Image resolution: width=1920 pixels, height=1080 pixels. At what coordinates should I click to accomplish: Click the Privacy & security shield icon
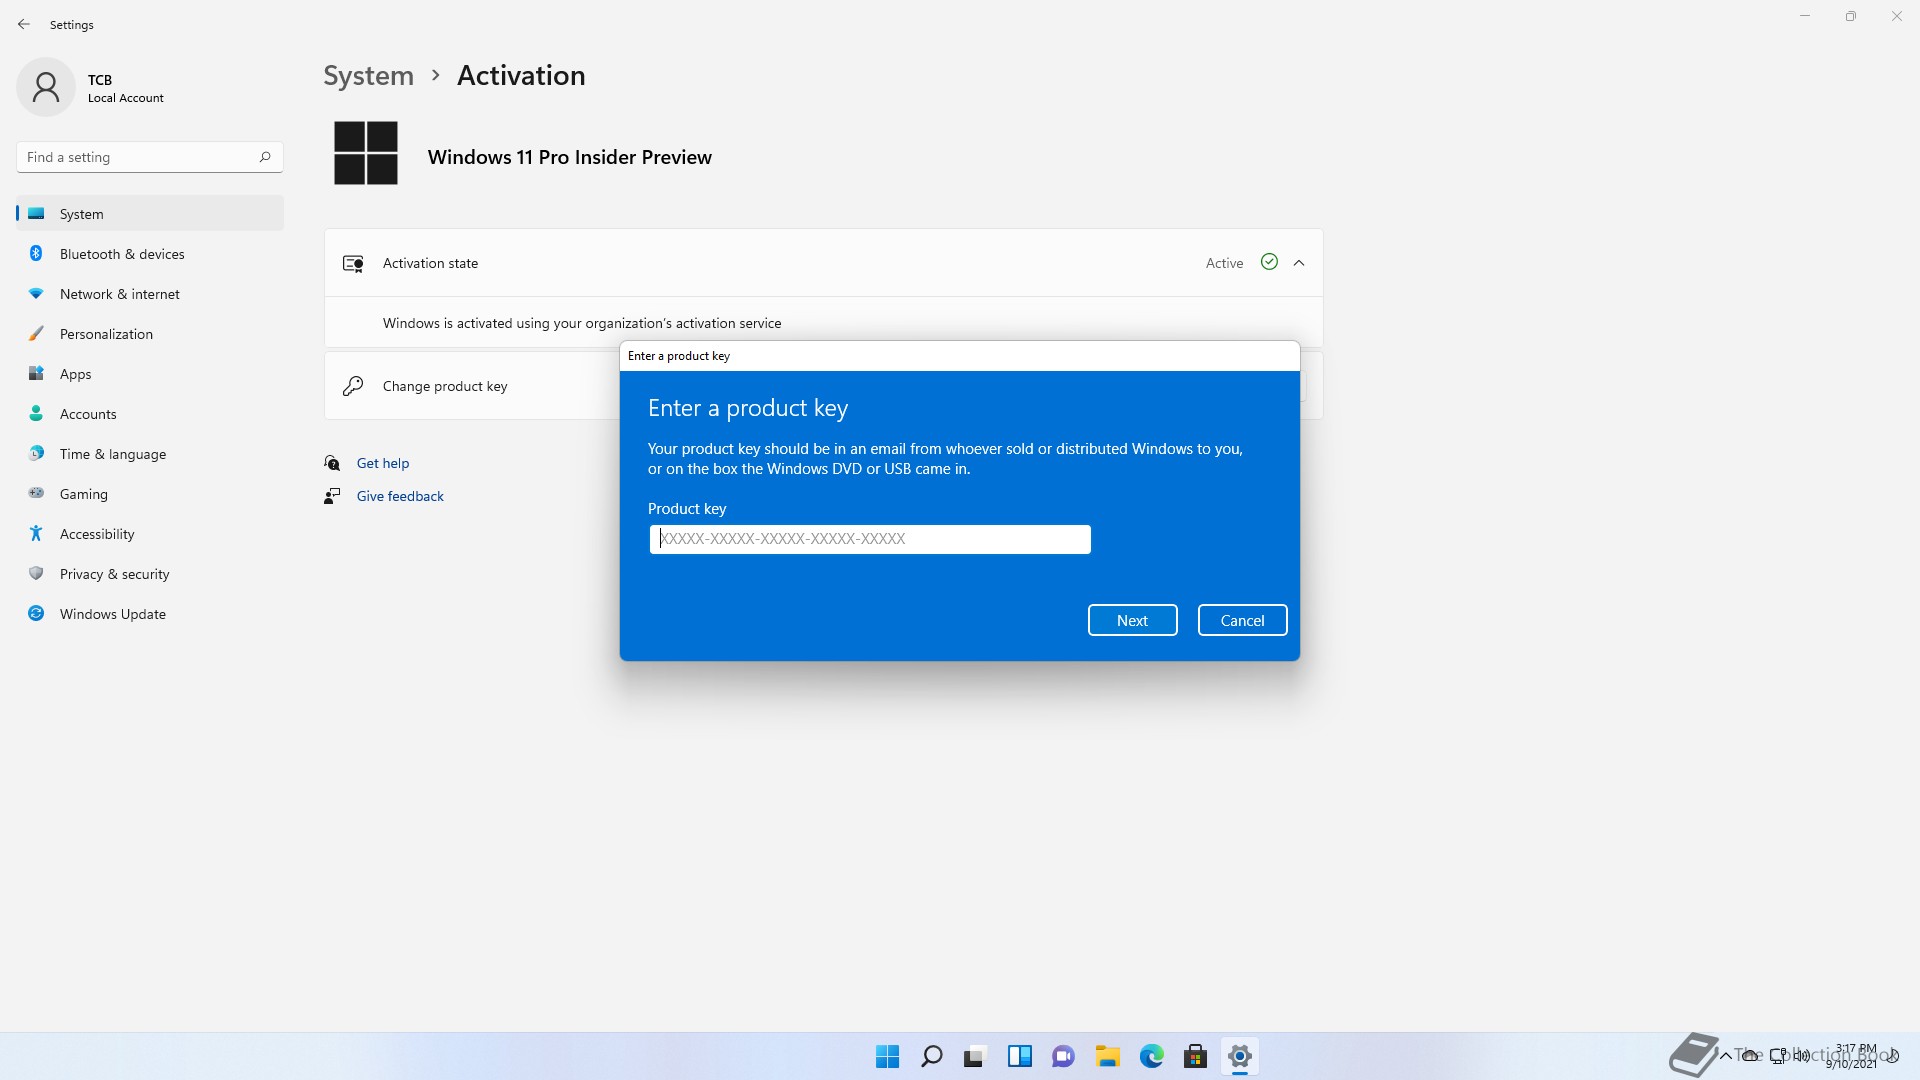(x=36, y=573)
